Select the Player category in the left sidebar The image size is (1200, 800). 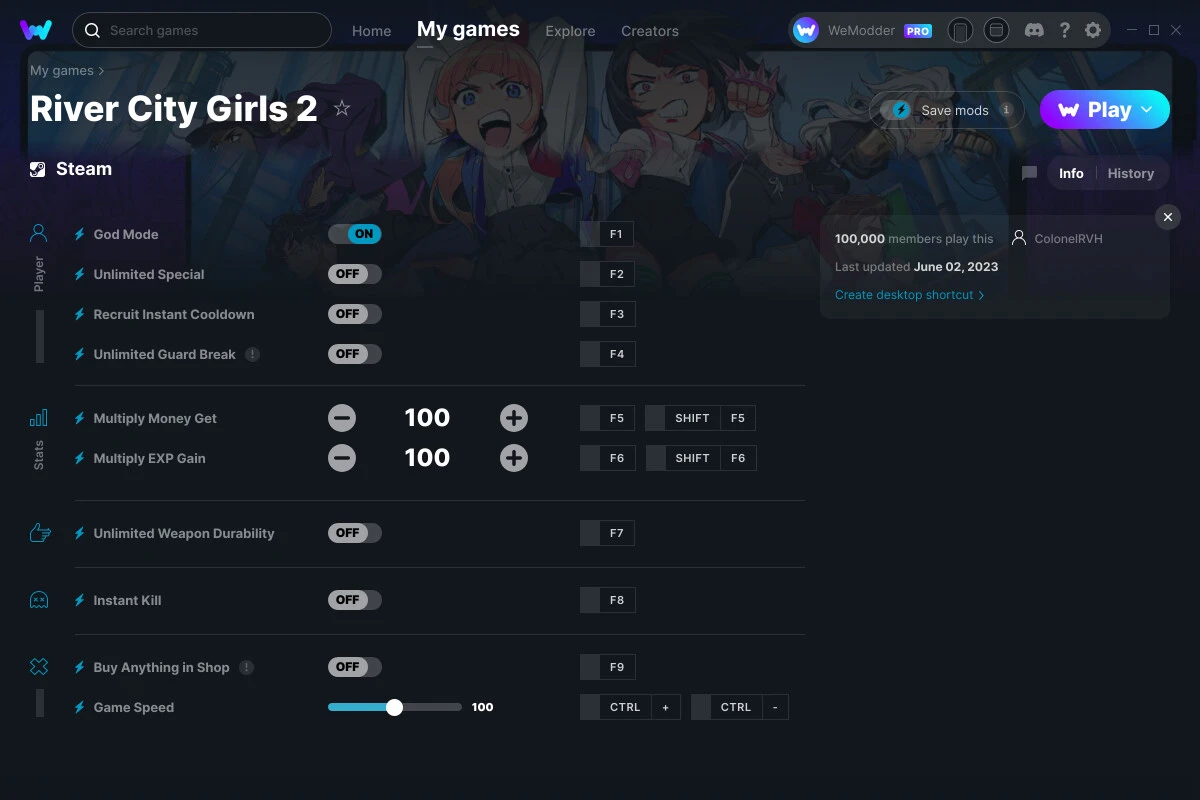38,232
